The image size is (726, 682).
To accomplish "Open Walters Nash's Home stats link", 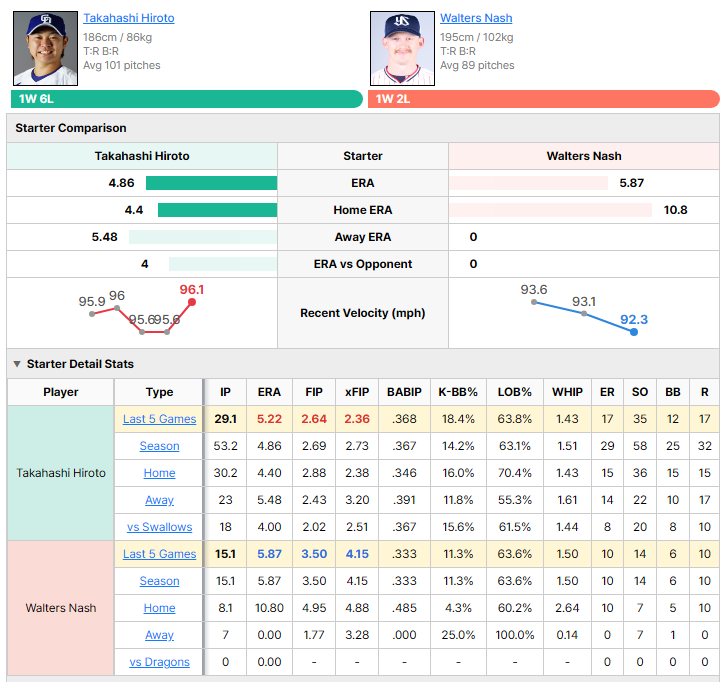I will (x=159, y=608).
